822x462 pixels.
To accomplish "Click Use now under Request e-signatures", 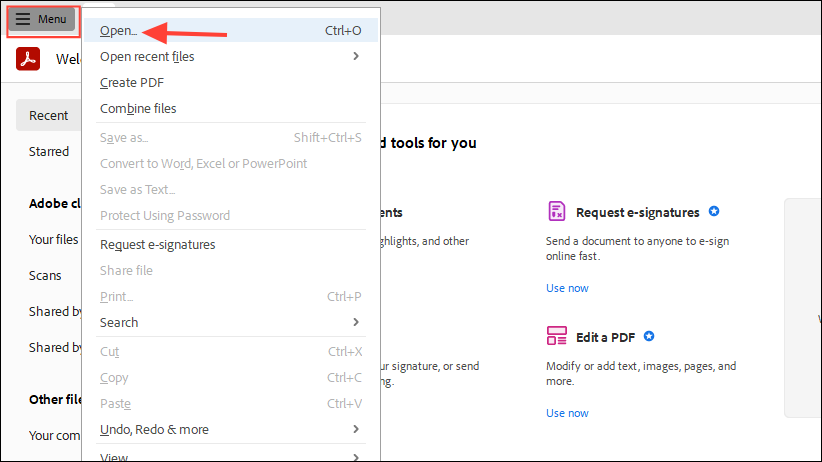I will 567,288.
